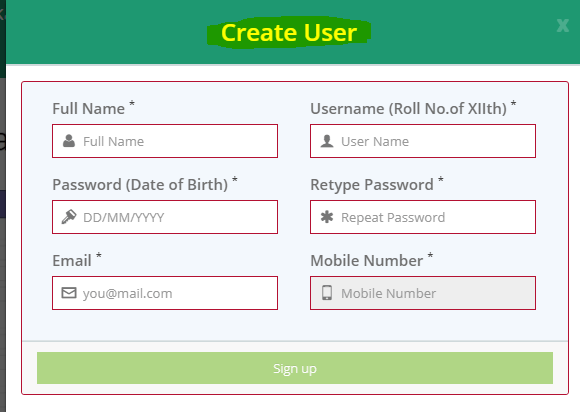This screenshot has width=580, height=412.
Task: Click the 'Password (Date of Birth)' label
Action: [140, 185]
